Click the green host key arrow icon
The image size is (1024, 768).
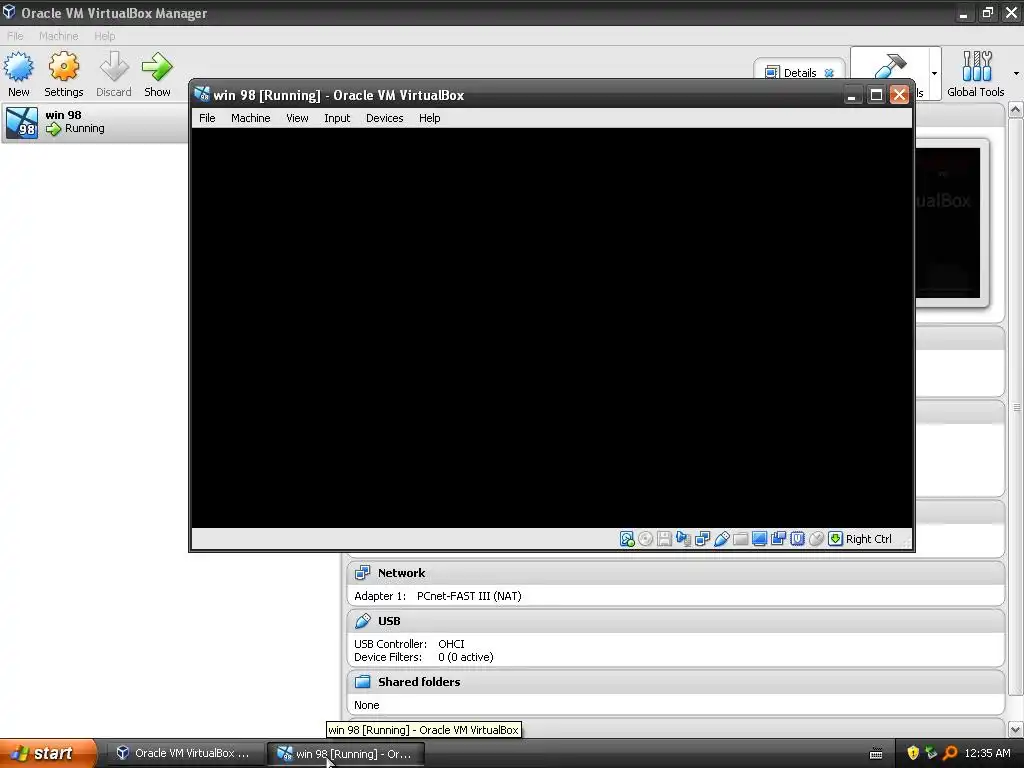835,539
